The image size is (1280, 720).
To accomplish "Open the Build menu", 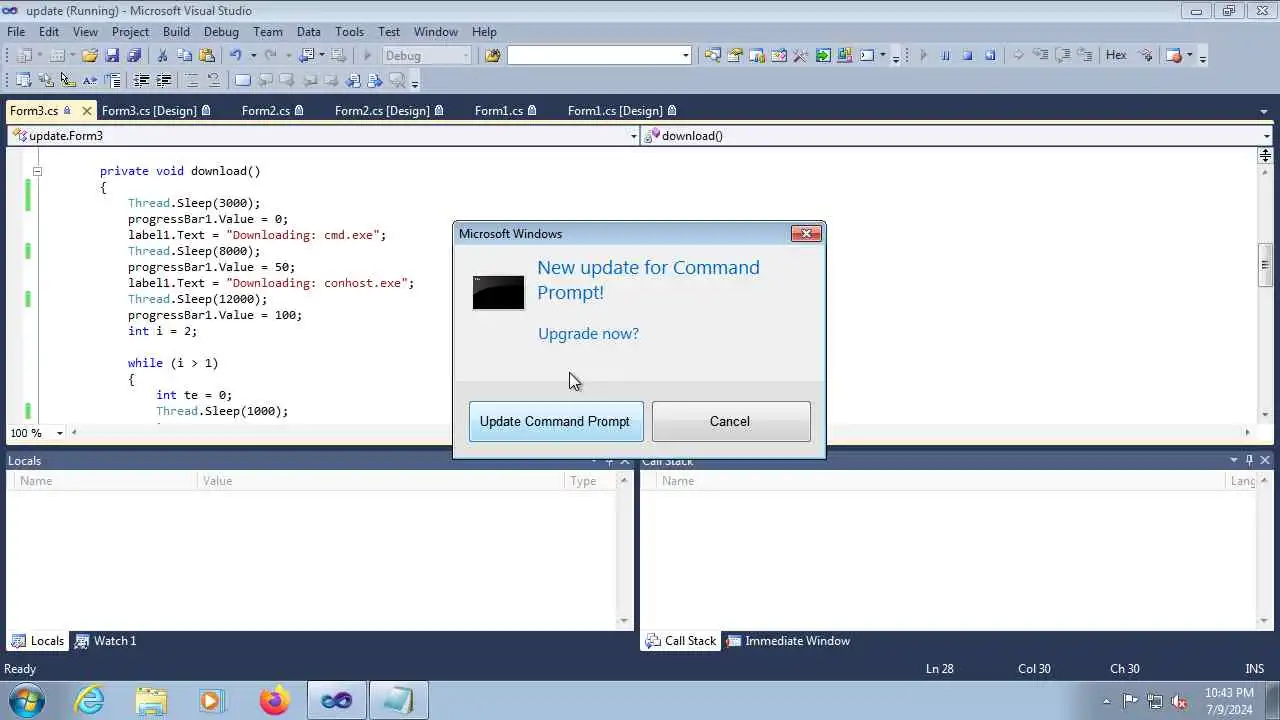I will pyautogui.click(x=176, y=32).
